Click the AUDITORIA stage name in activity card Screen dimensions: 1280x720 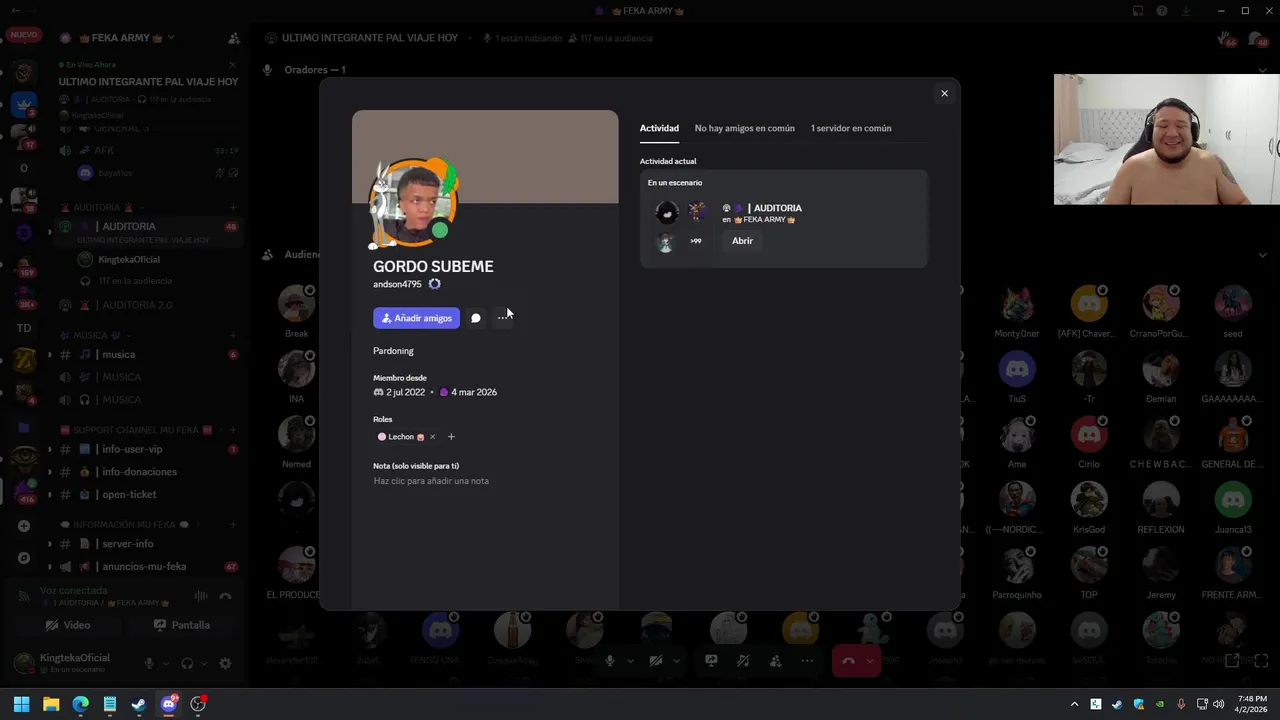[777, 208]
